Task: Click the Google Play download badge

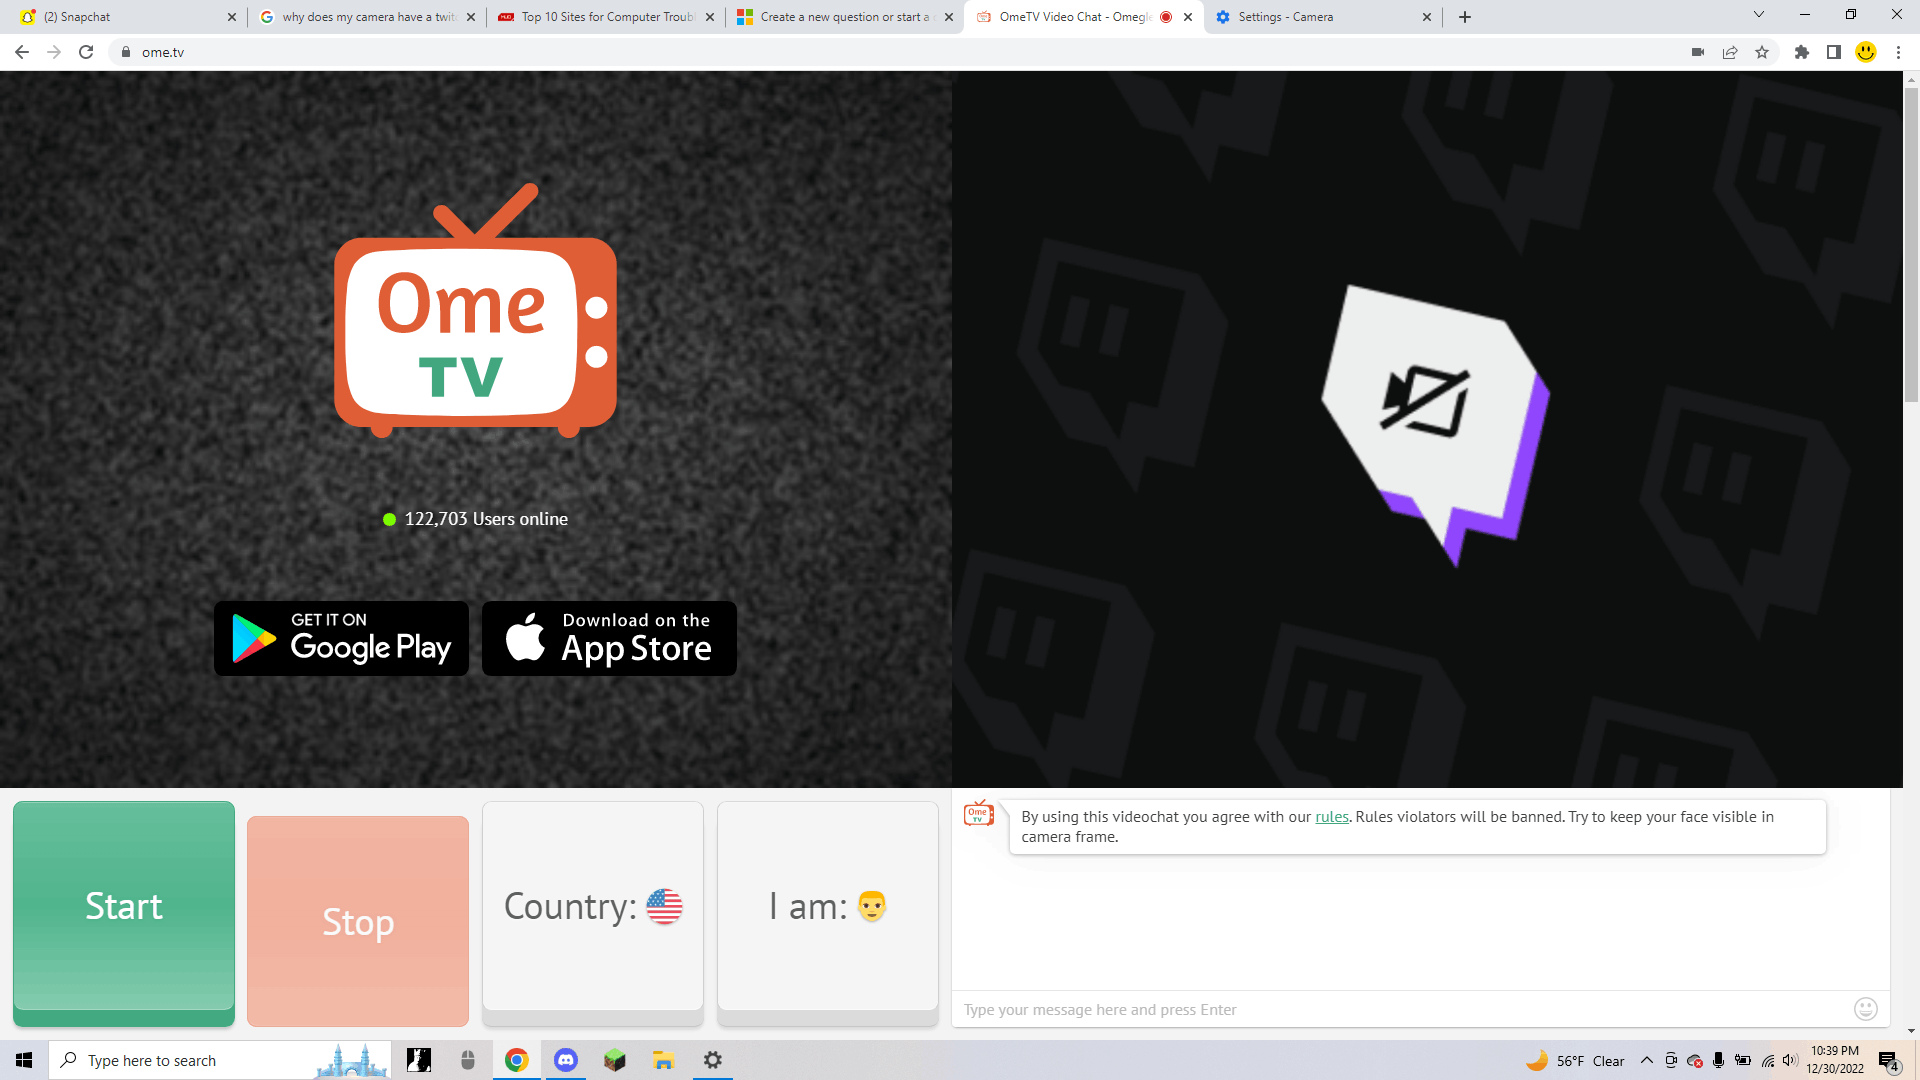Action: (341, 638)
